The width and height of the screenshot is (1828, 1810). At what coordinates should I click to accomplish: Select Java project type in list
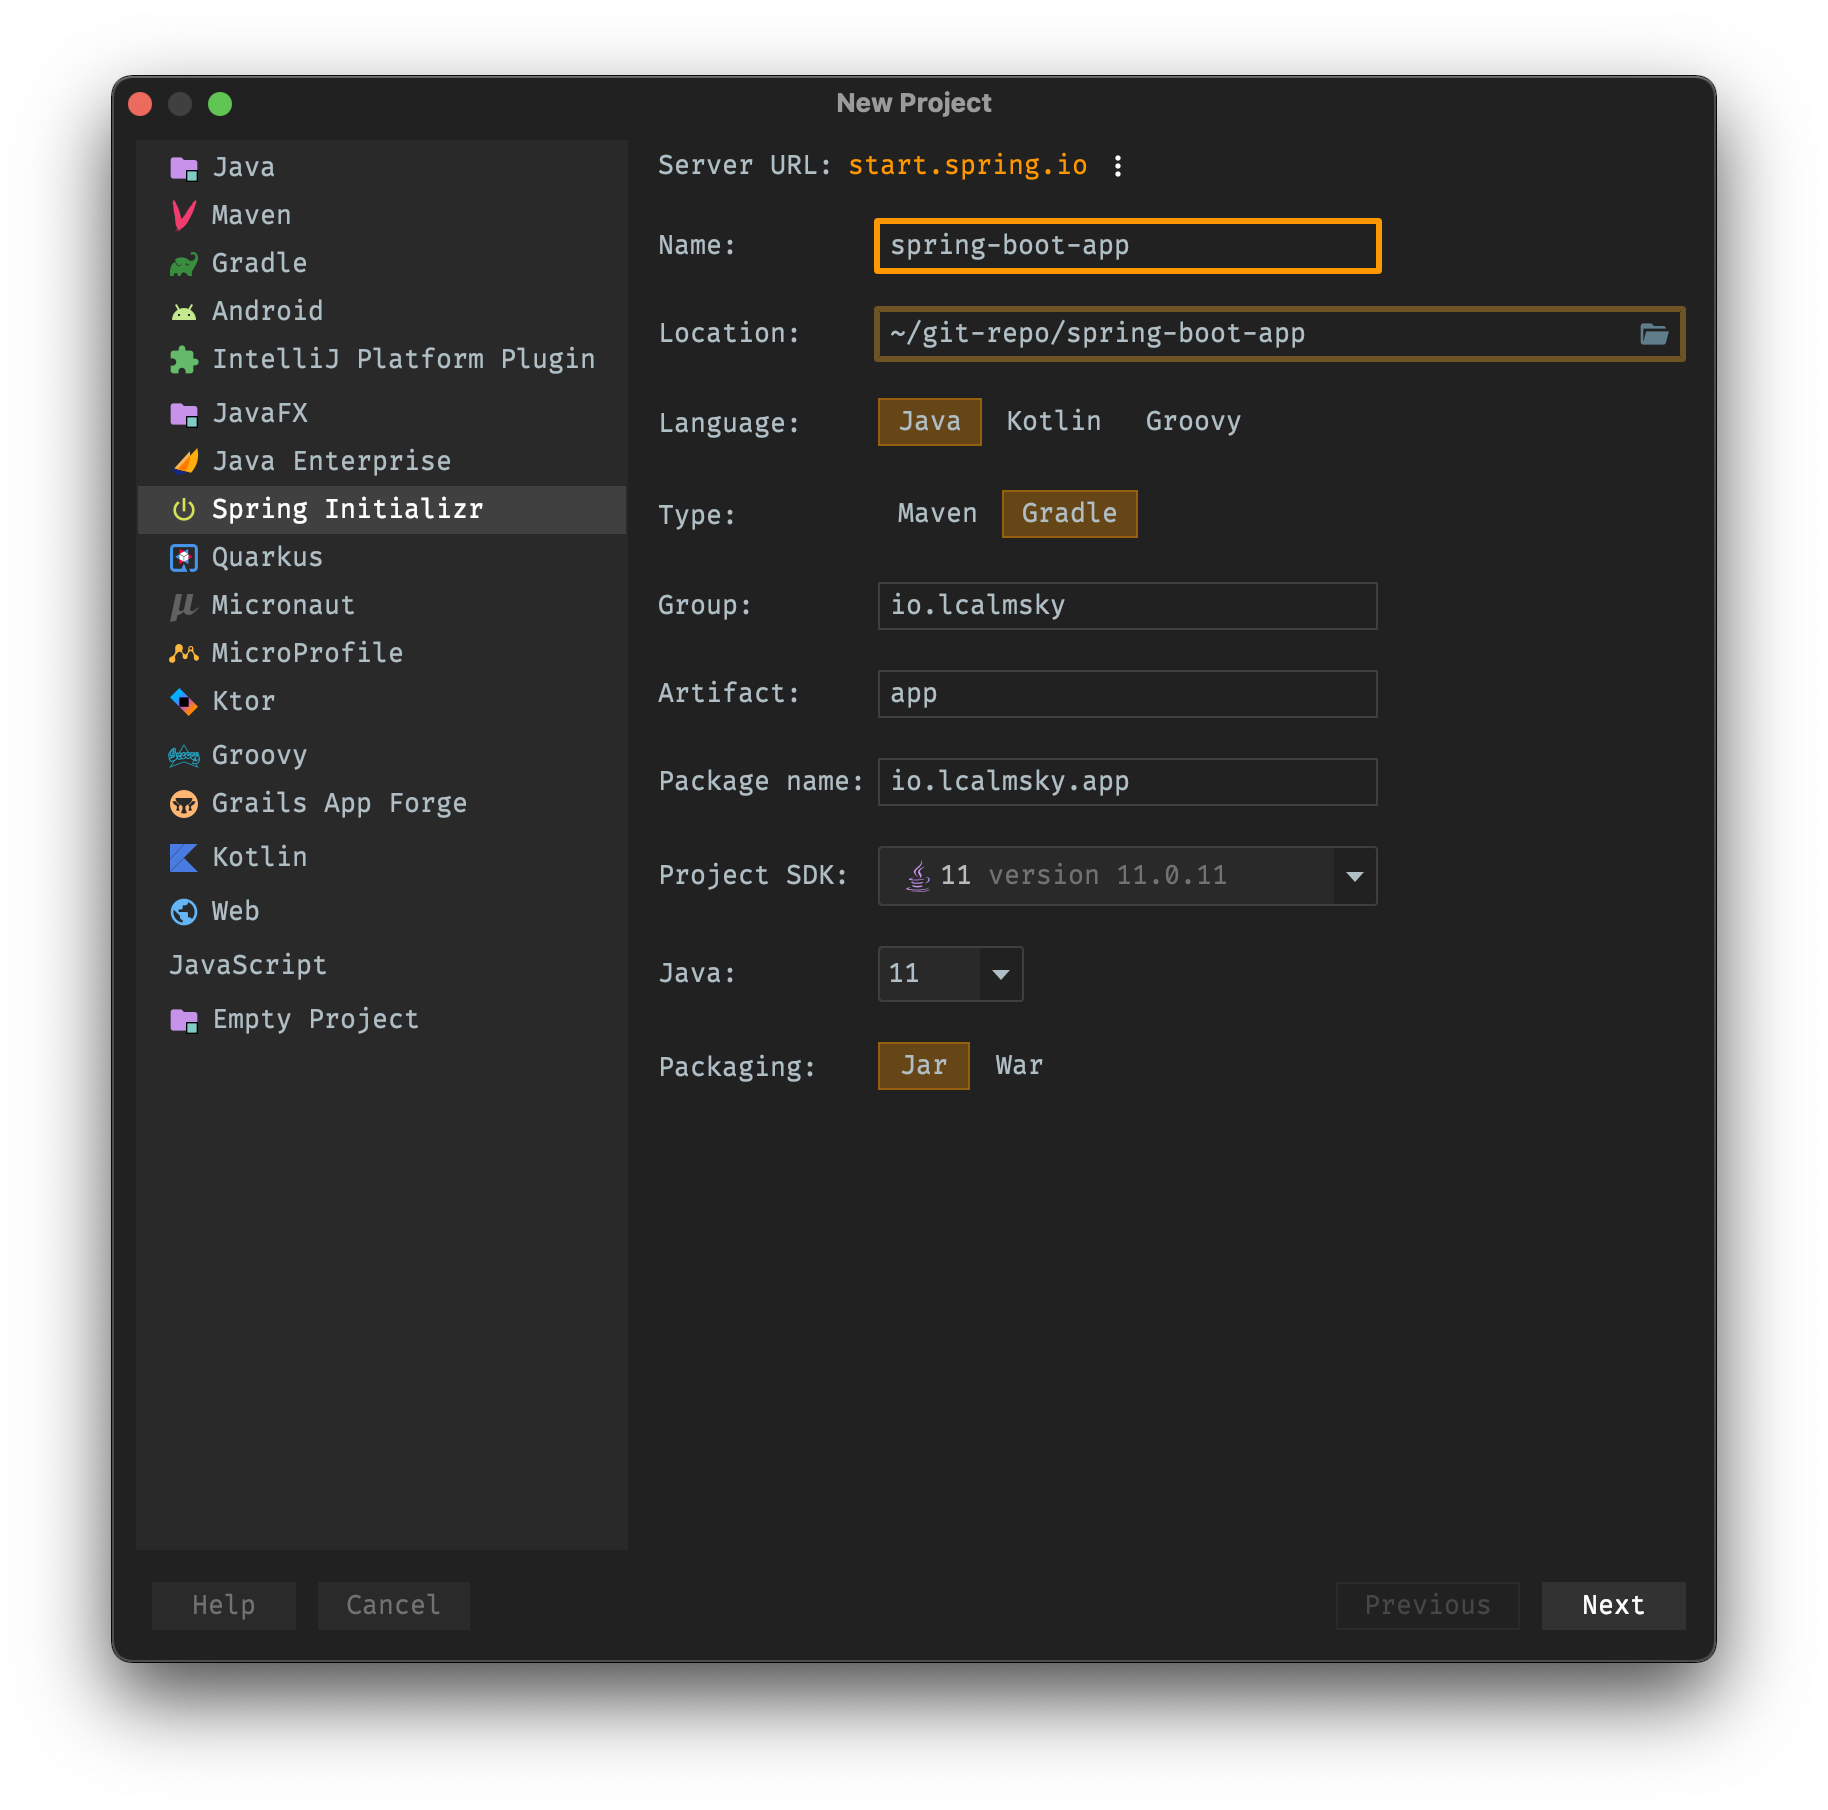coord(382,168)
